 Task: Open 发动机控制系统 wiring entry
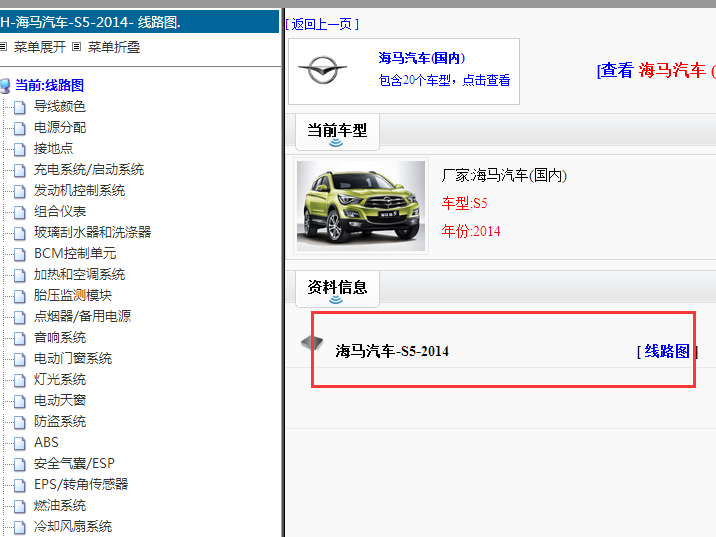coord(79,190)
